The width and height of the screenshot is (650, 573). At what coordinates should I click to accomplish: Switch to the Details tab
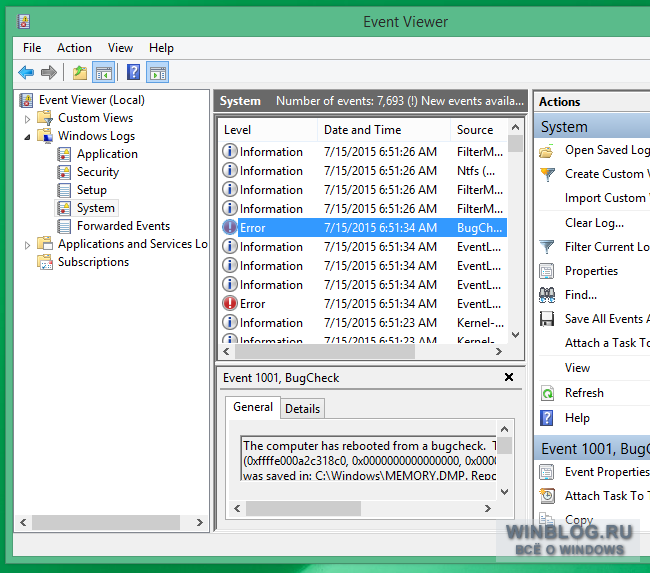(303, 409)
